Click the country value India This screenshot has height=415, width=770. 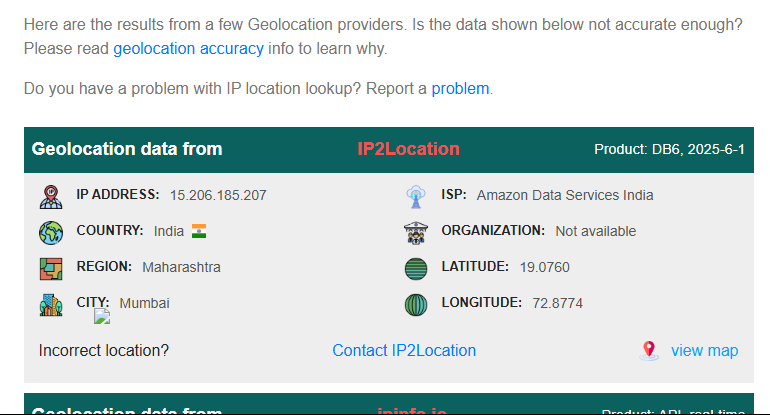point(168,231)
